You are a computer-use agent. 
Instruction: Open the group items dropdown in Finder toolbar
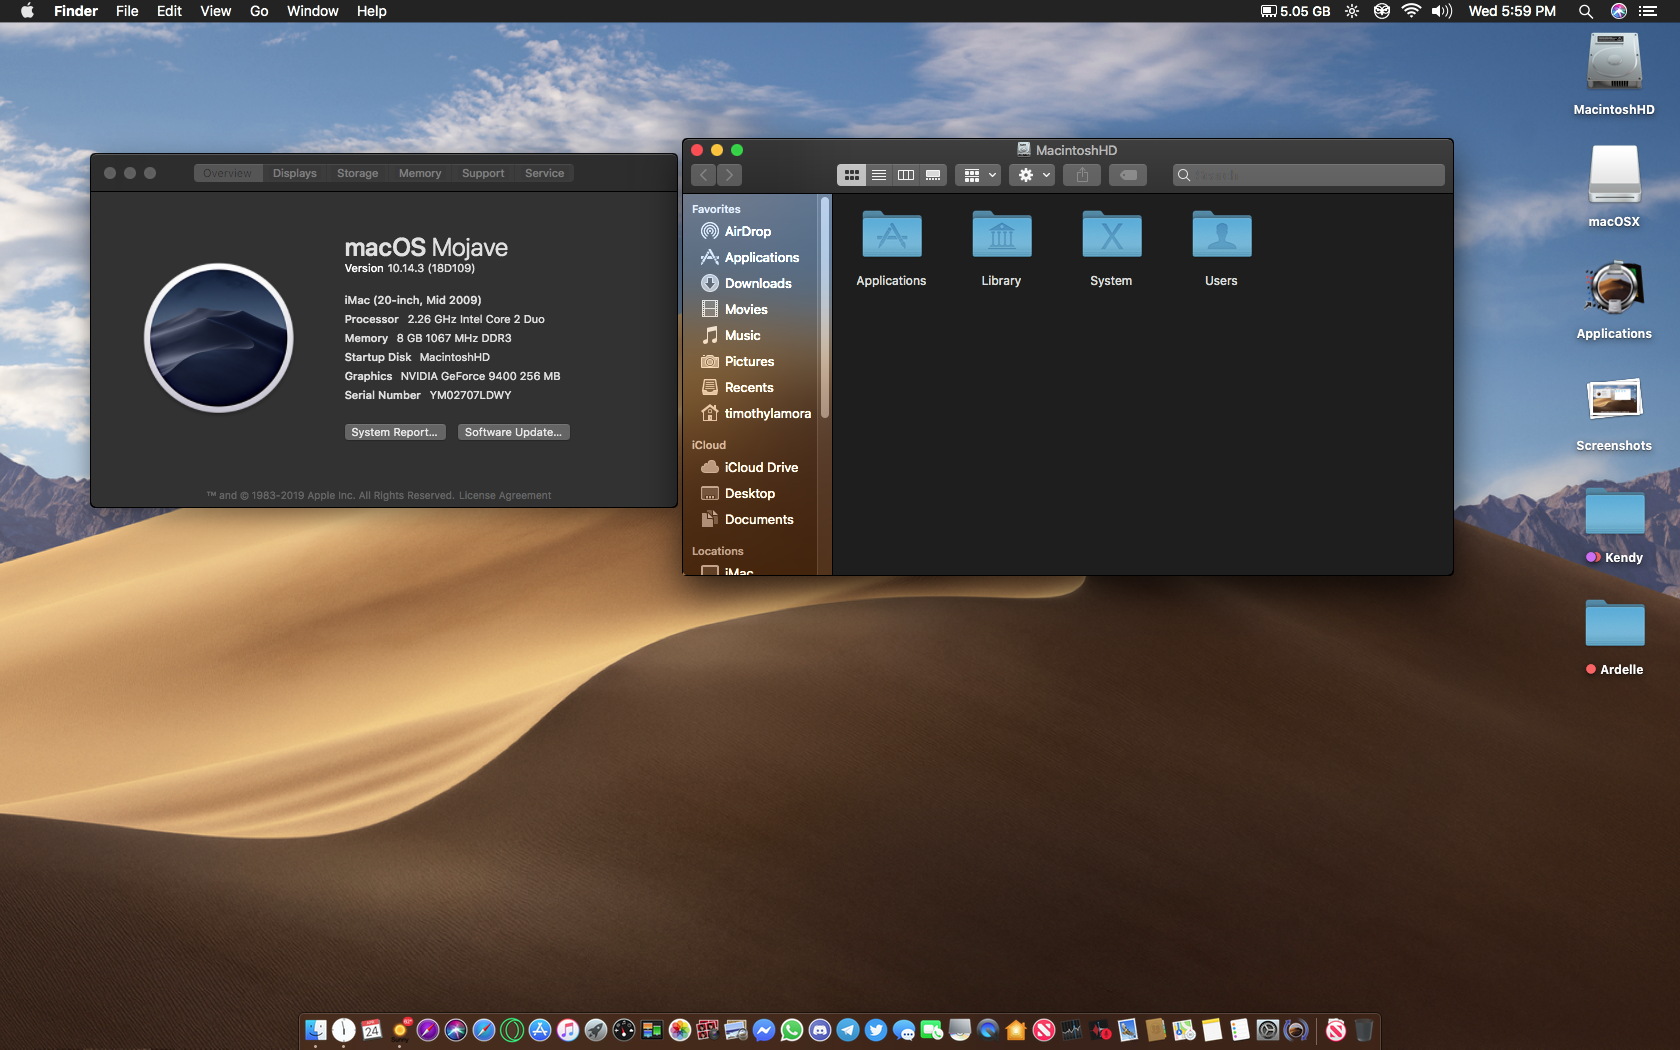click(978, 175)
